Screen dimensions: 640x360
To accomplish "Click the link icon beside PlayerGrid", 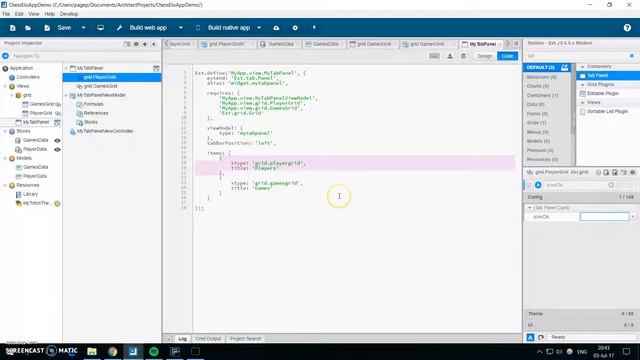I will [x=58, y=113].
